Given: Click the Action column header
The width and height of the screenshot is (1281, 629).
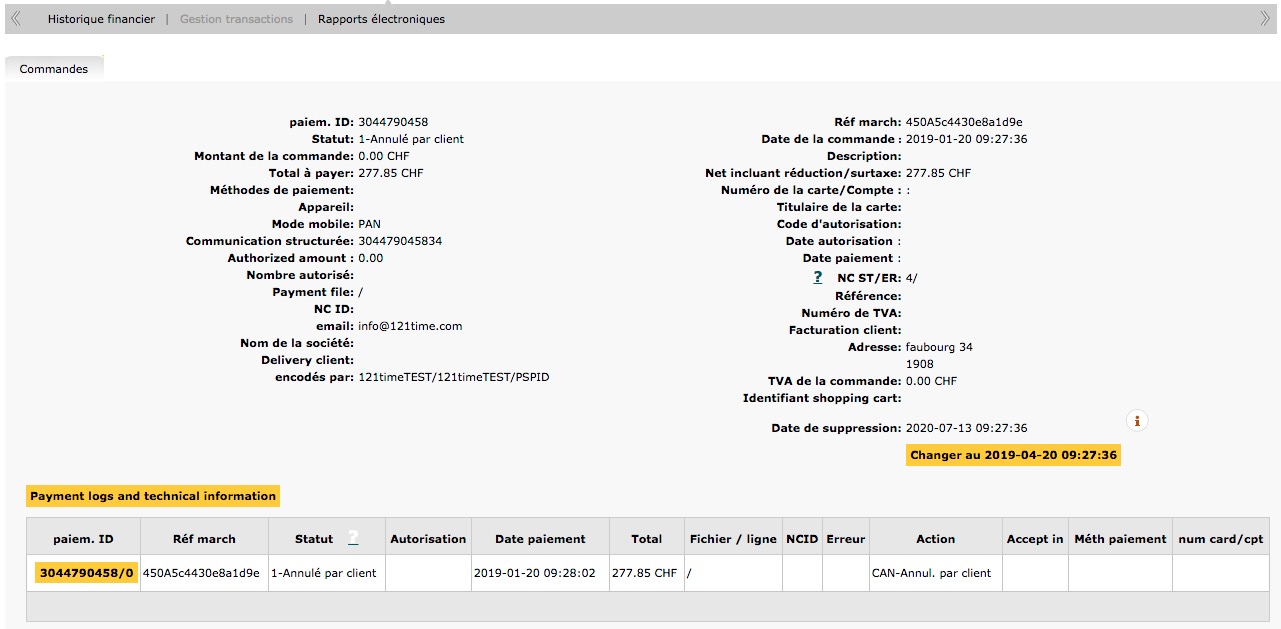Looking at the screenshot, I should 935,539.
